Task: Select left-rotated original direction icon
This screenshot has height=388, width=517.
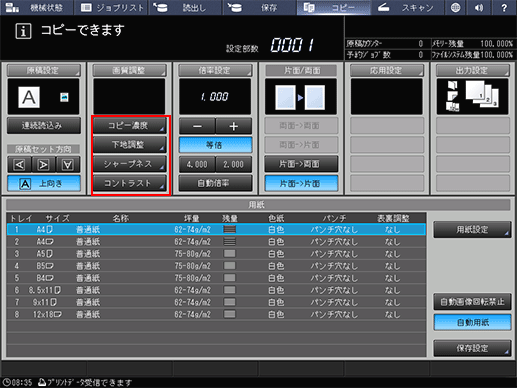Action: (x=19, y=165)
